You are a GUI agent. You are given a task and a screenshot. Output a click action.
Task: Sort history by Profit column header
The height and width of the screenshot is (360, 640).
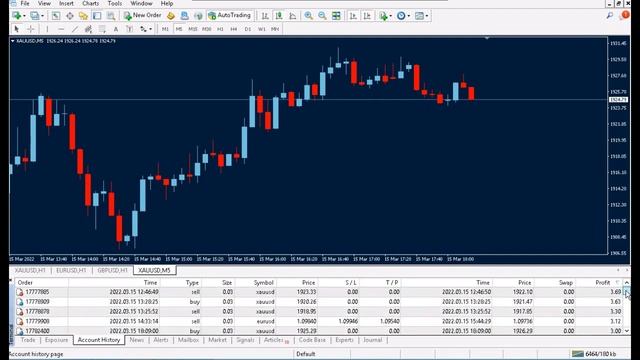602,282
